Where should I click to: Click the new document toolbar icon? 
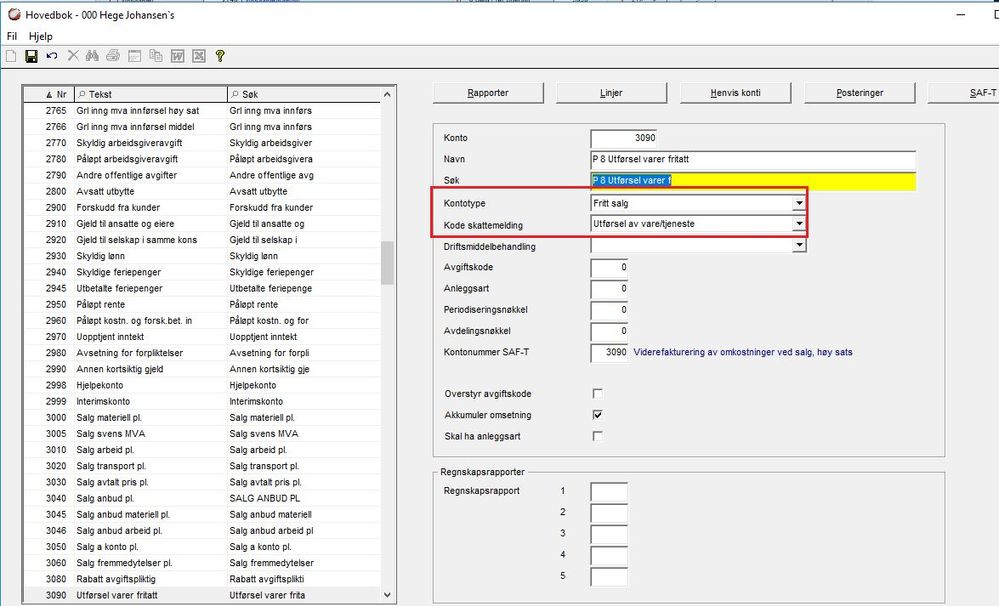(x=11, y=56)
